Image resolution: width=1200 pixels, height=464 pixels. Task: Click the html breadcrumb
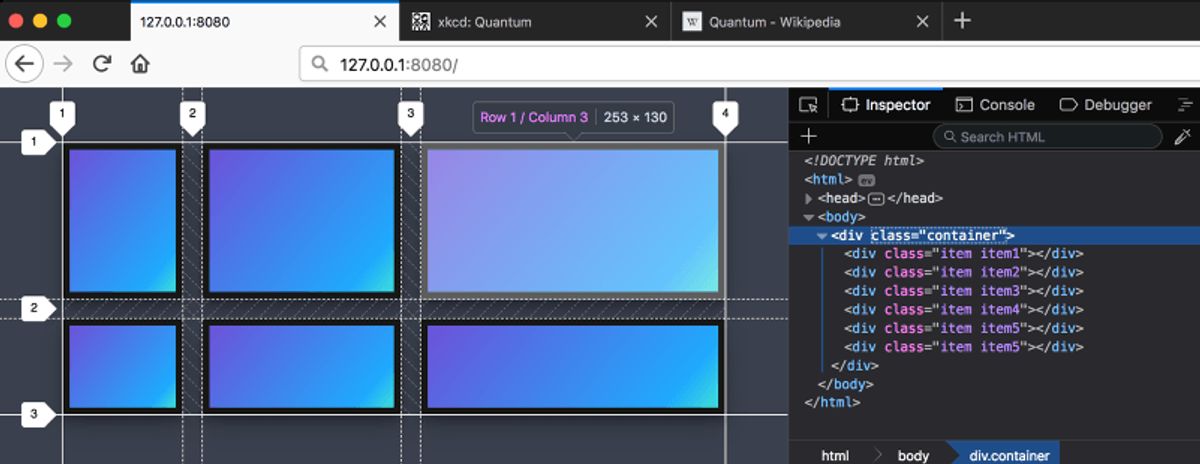pos(835,455)
